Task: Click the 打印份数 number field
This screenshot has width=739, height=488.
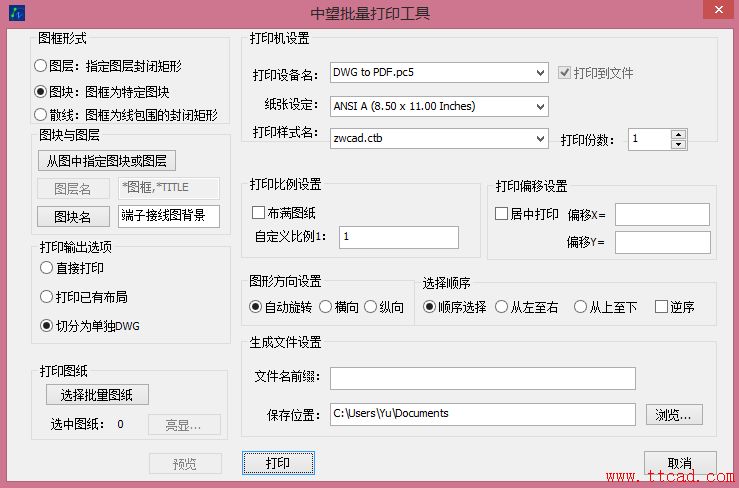Action: tap(649, 140)
